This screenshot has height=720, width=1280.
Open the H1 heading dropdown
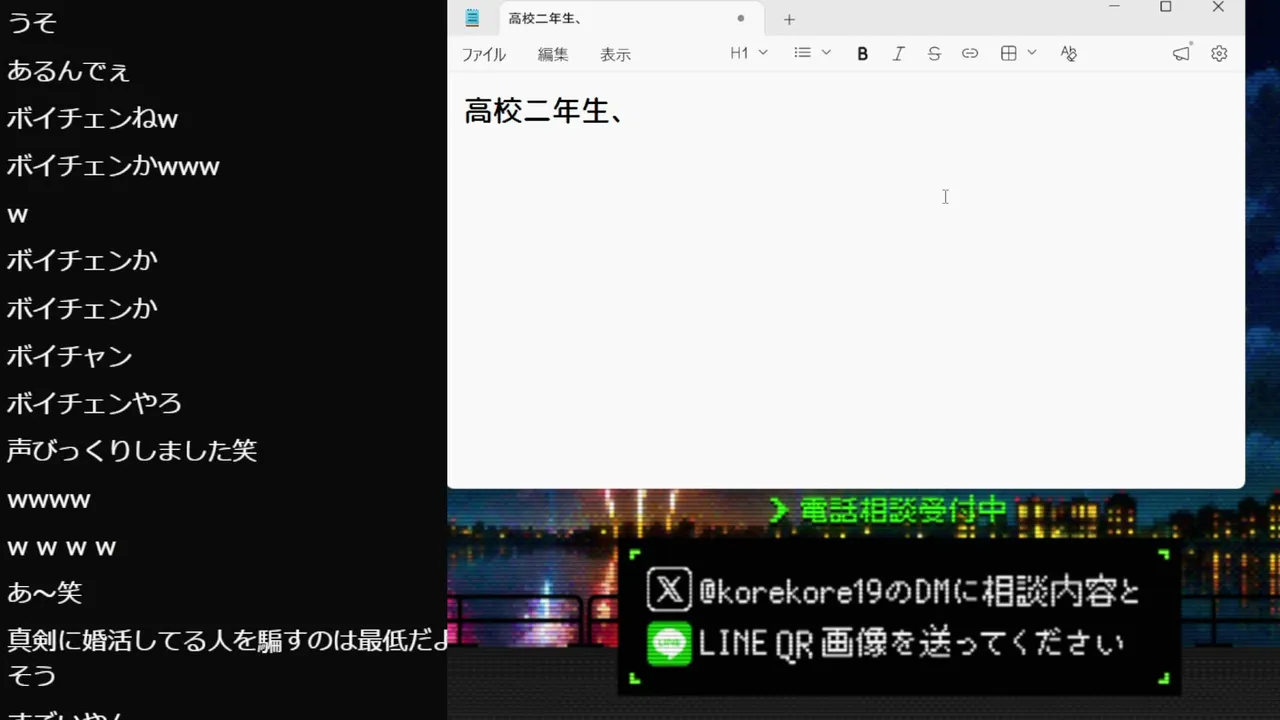pyautogui.click(x=749, y=53)
